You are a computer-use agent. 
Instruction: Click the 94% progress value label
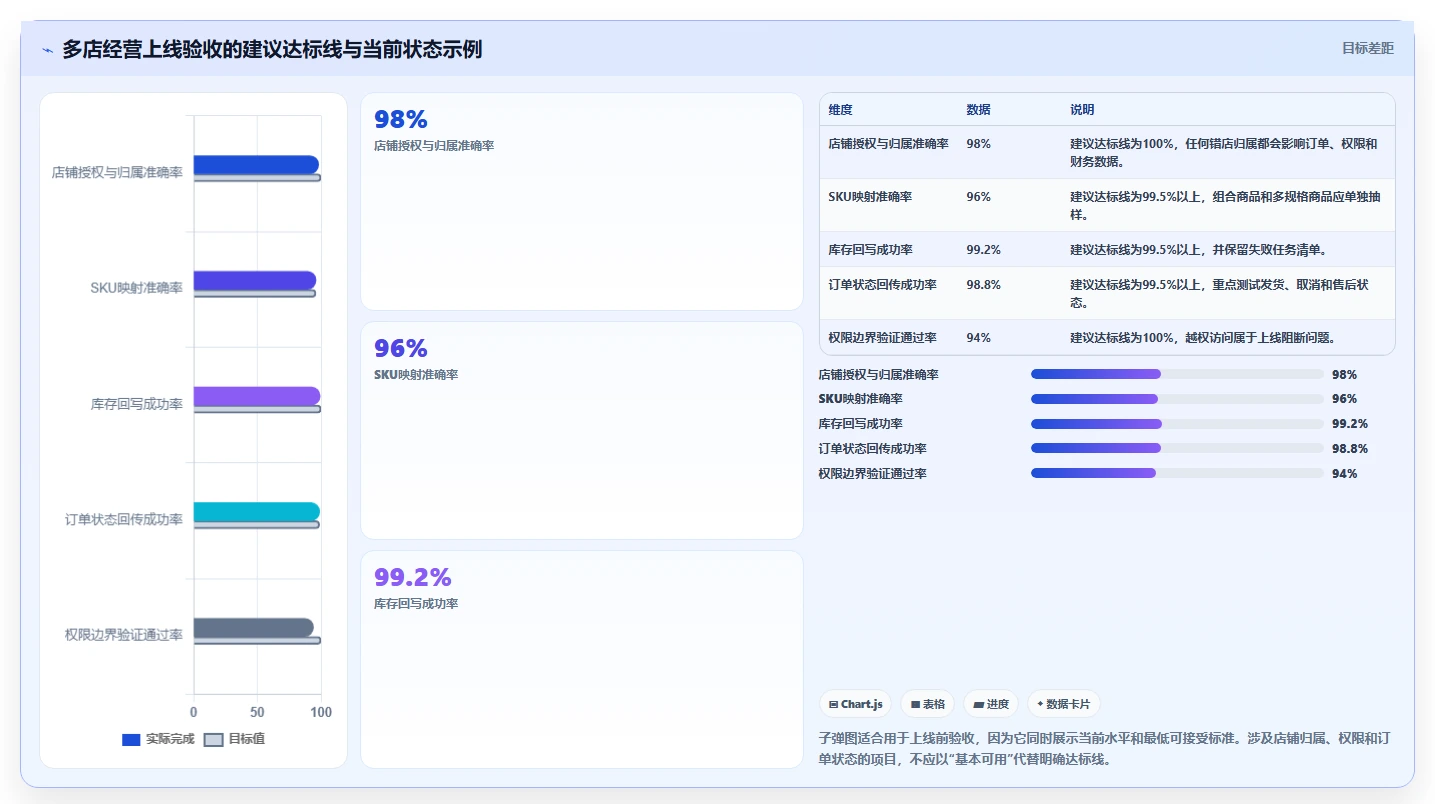(1345, 474)
